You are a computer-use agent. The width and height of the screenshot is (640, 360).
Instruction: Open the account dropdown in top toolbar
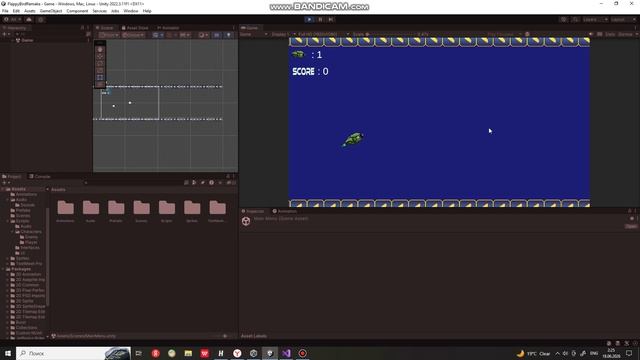click(x=13, y=19)
